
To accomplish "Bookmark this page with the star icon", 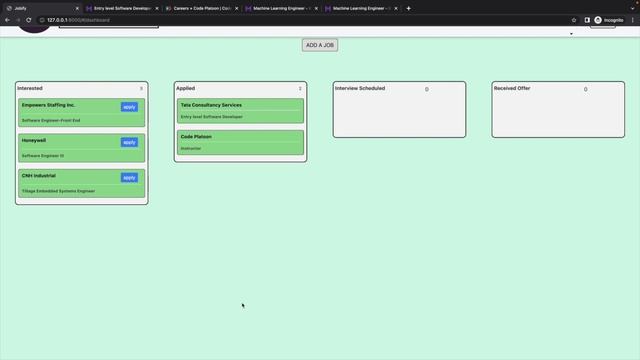I will coord(574,20).
